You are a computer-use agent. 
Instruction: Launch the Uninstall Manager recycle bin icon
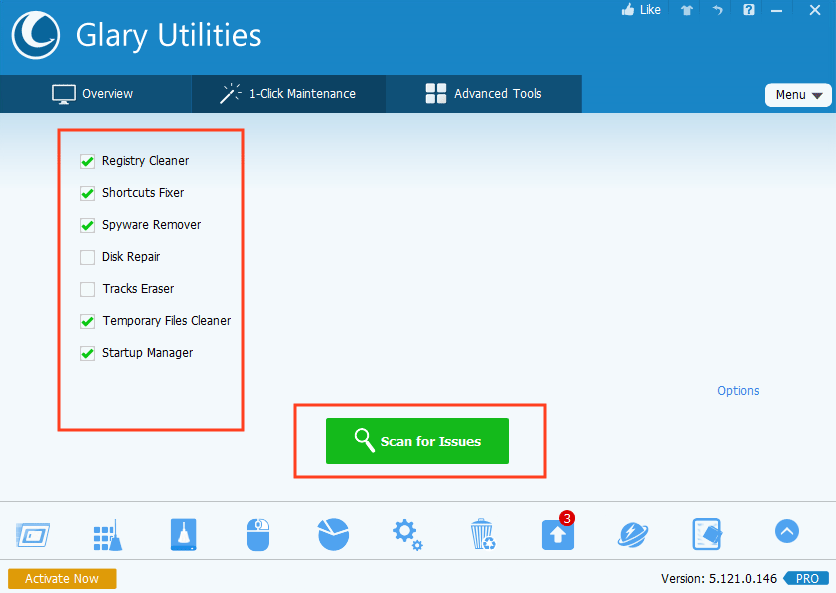(483, 534)
